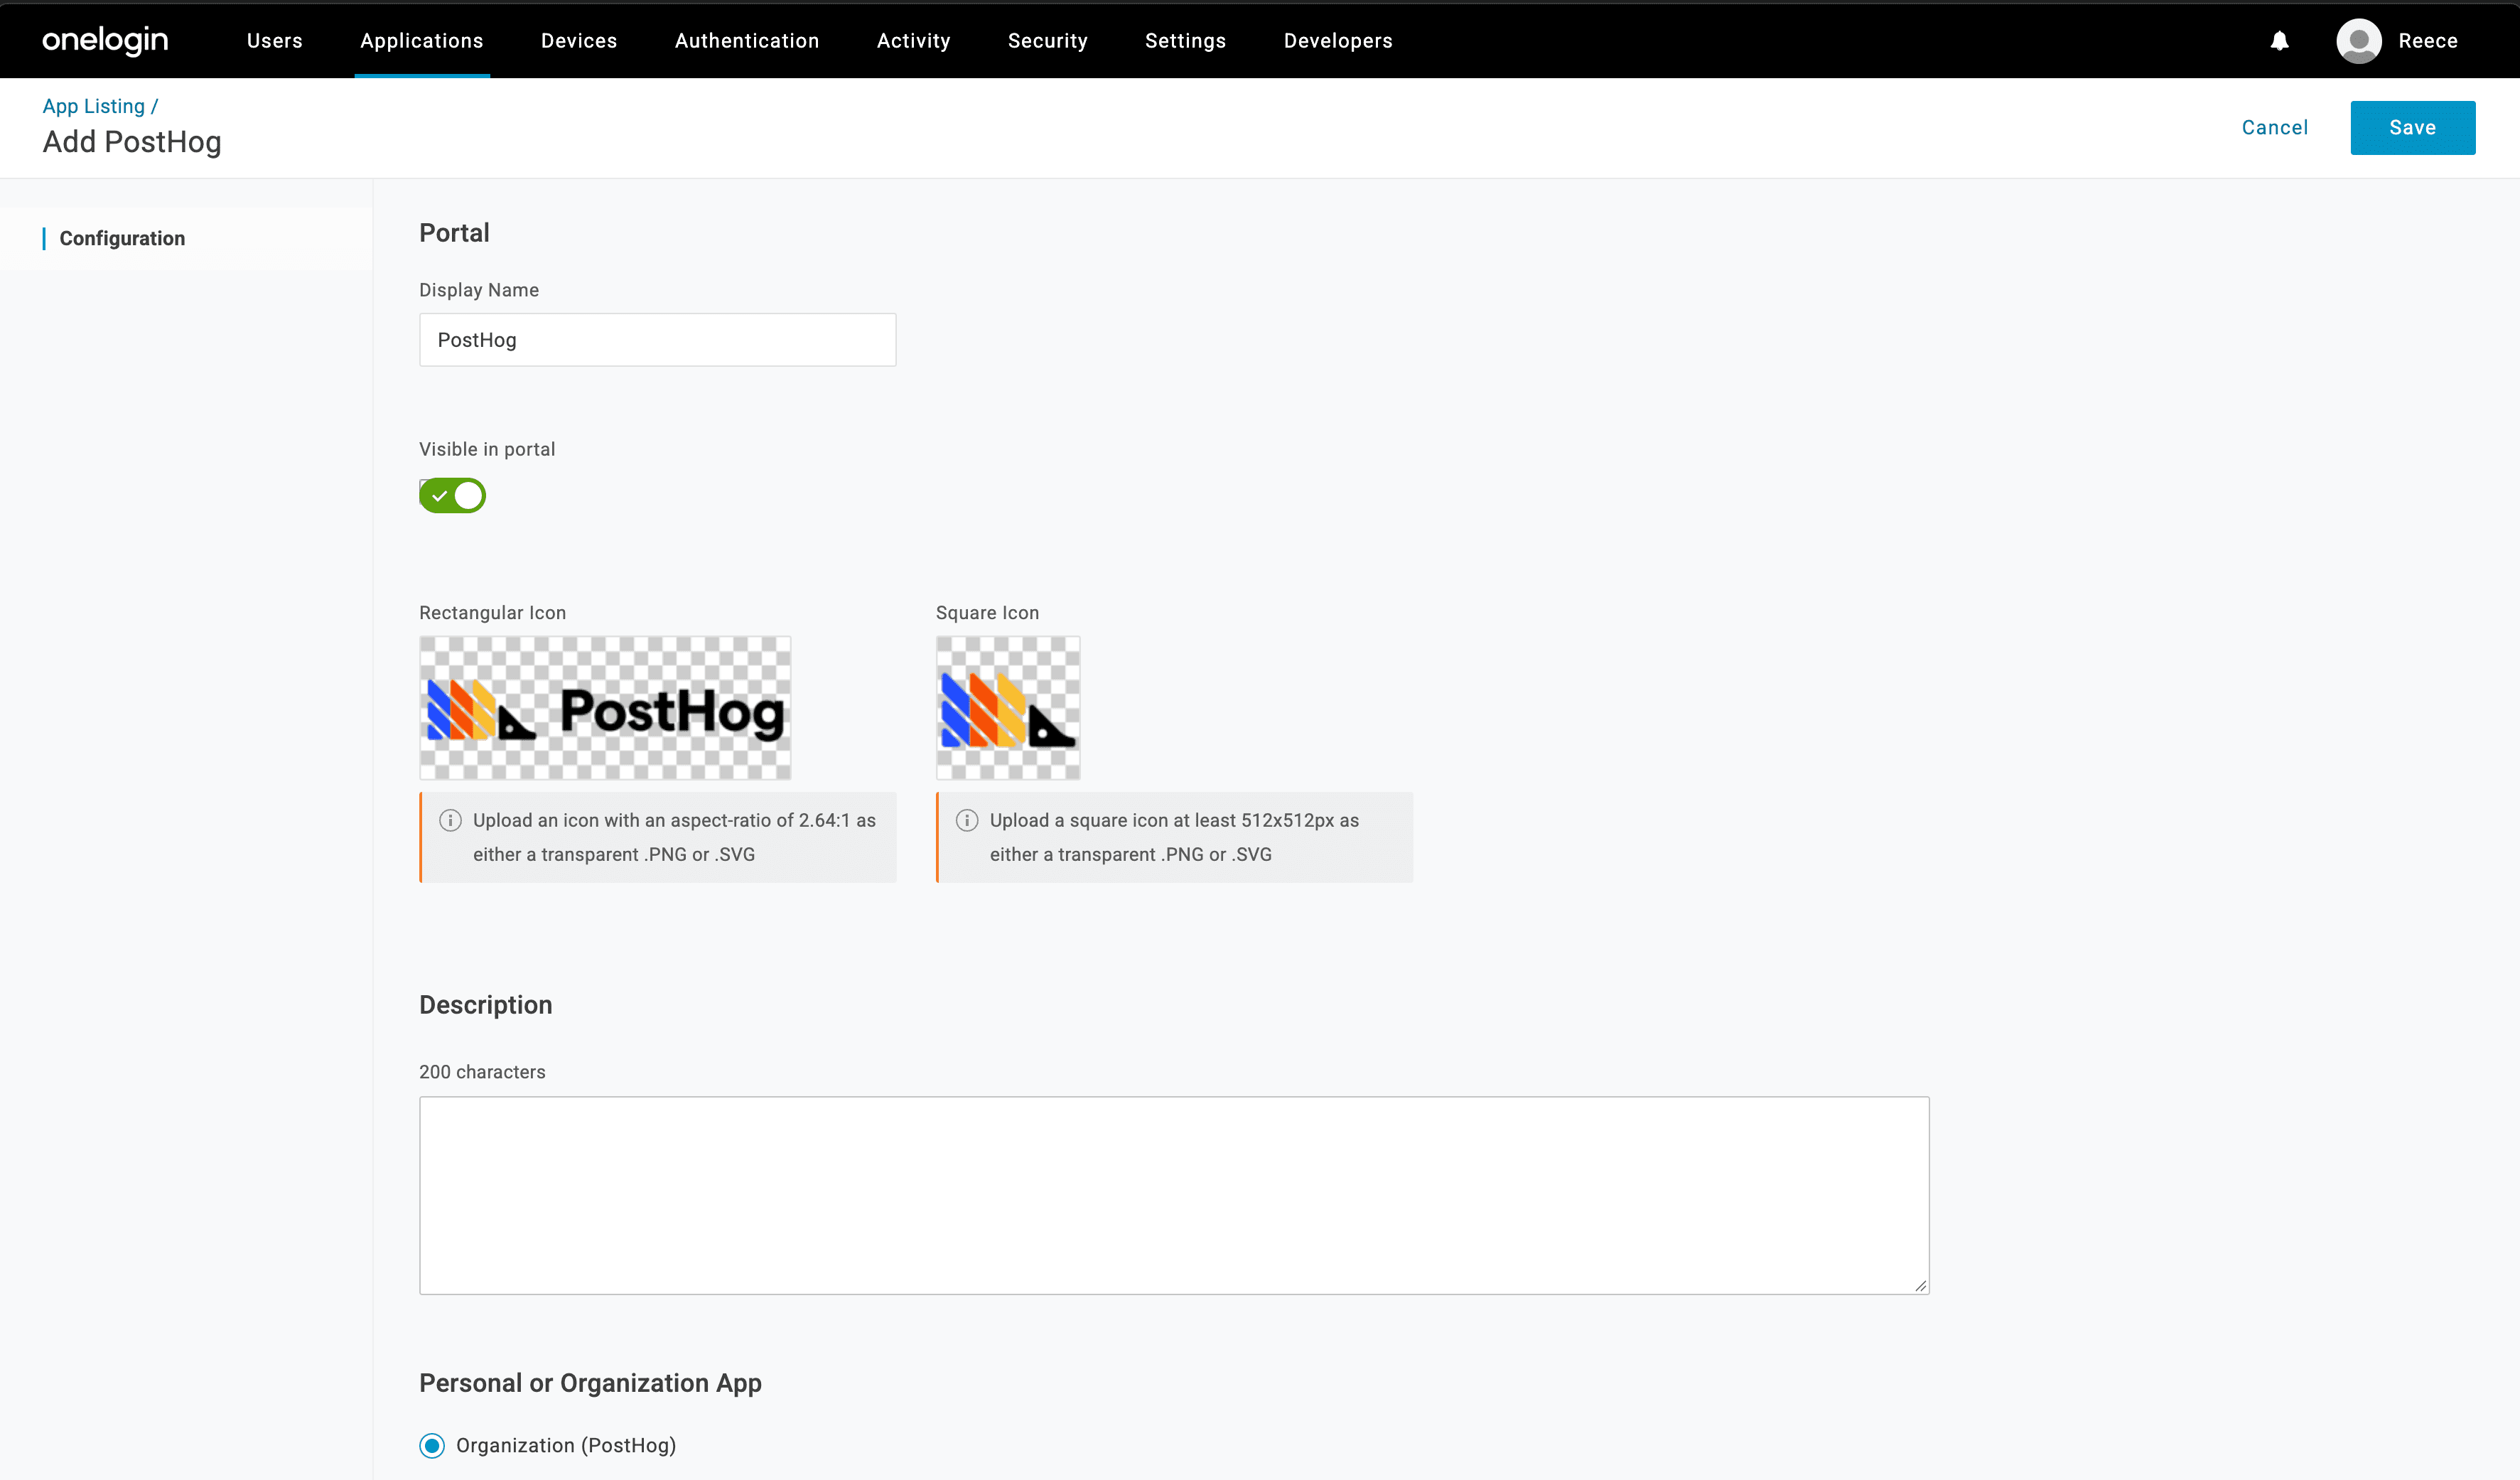Open the Reece account menu

2428,41
